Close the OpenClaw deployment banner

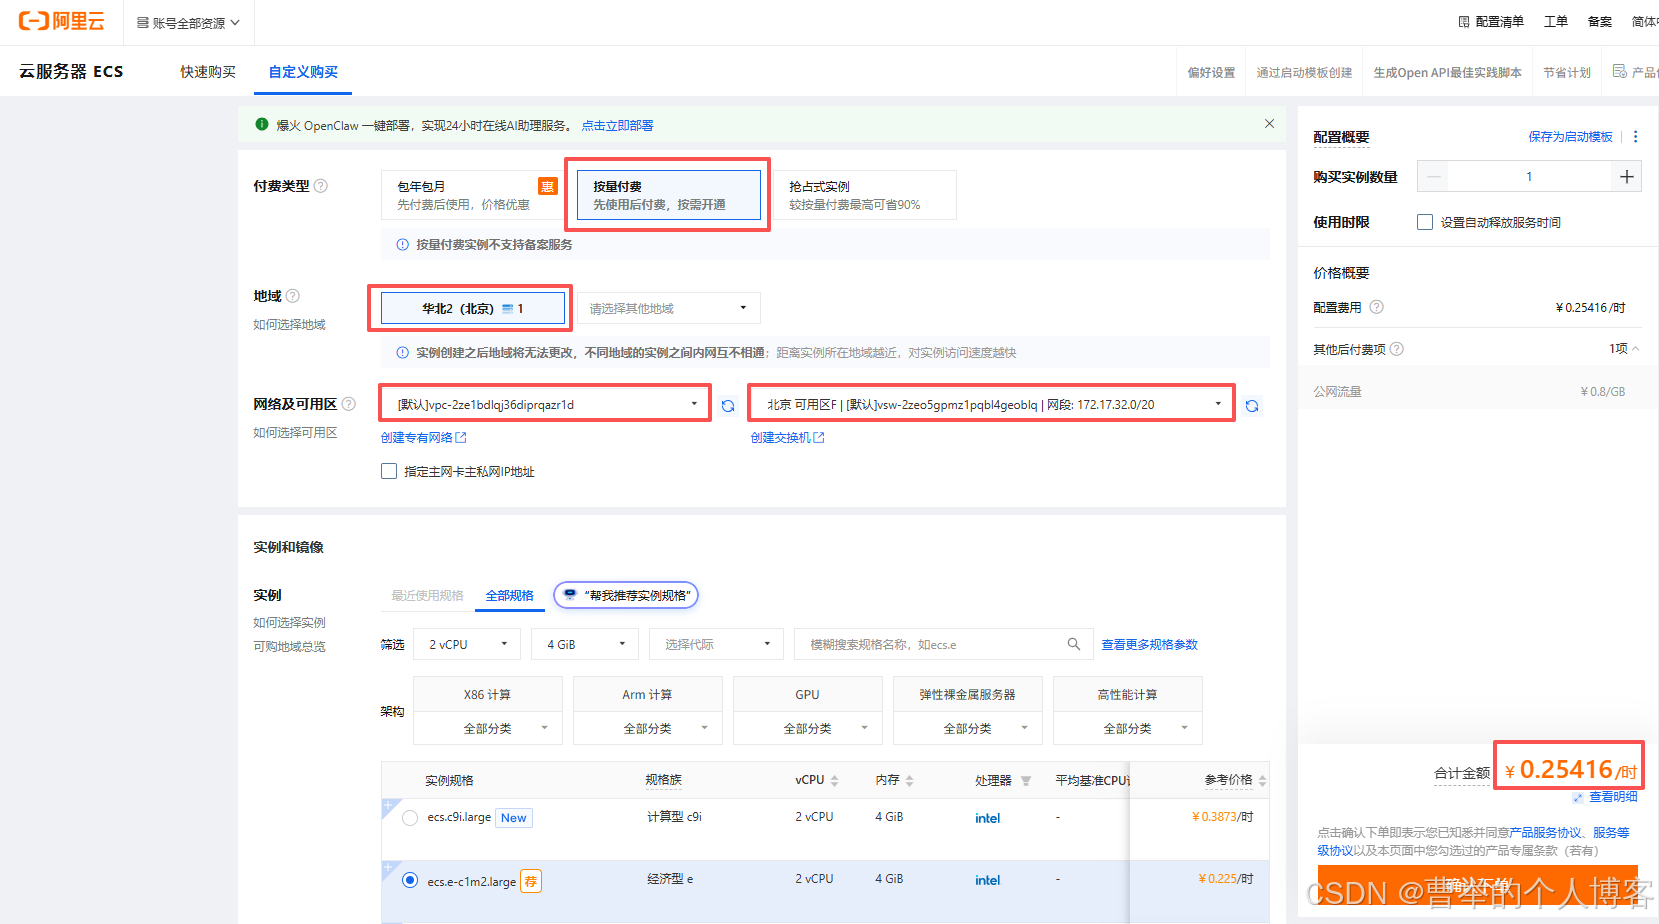[1269, 124]
